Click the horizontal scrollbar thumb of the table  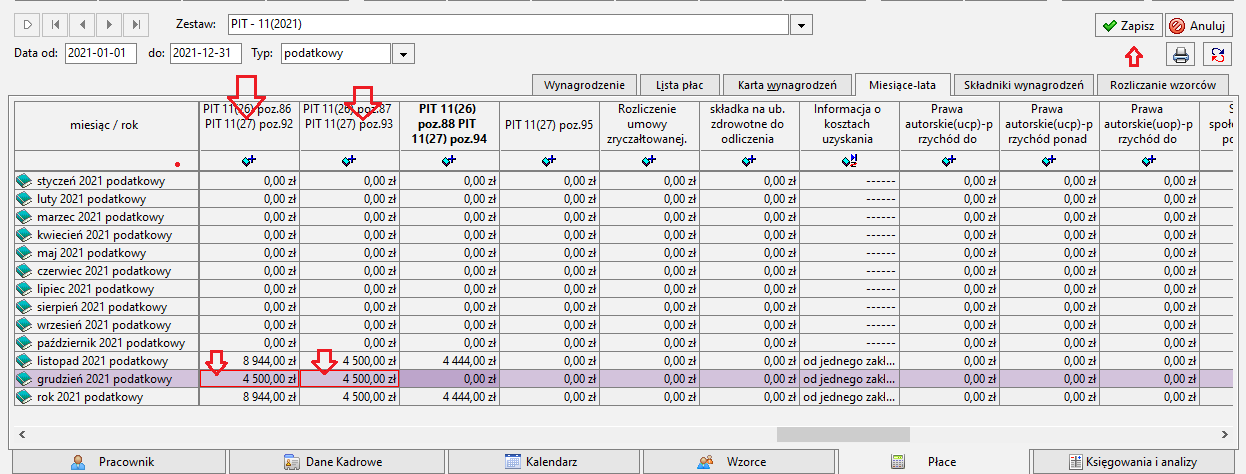tap(843, 434)
